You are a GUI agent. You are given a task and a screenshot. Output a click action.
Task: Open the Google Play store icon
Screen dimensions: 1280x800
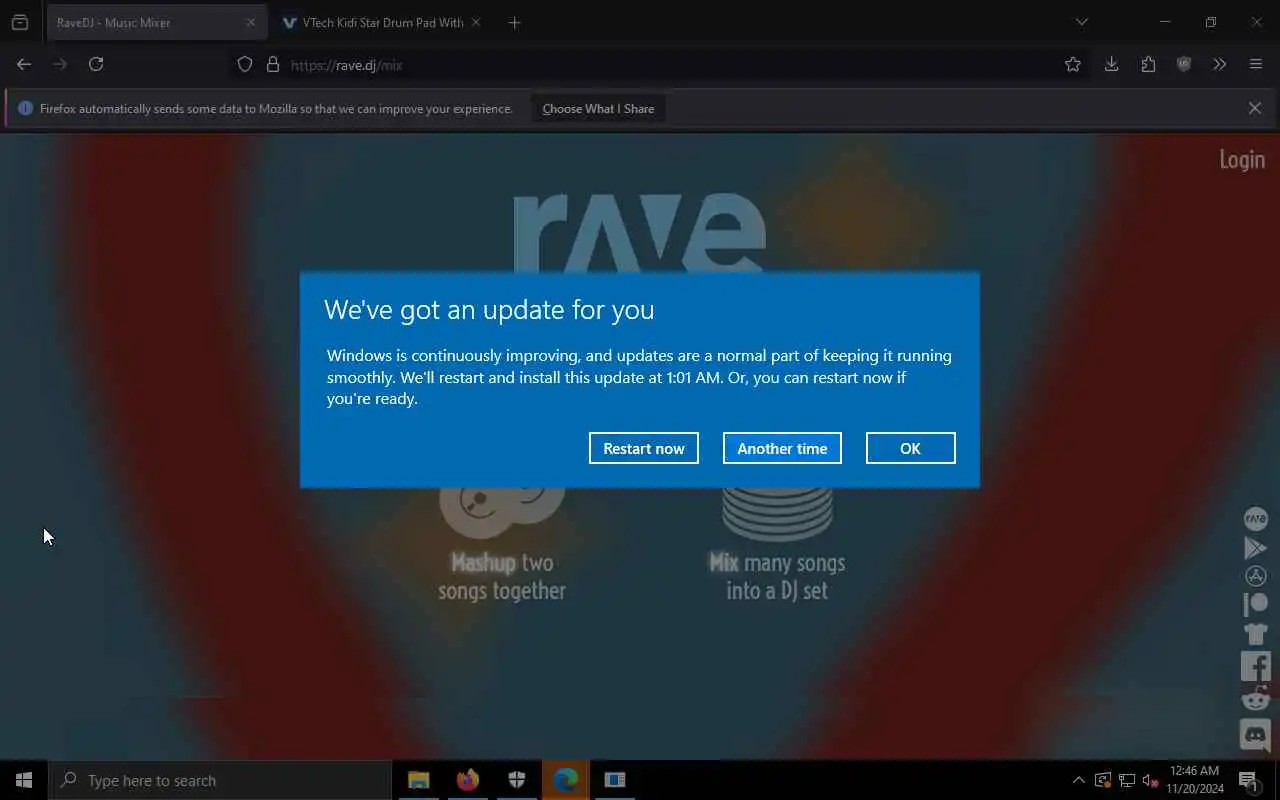click(x=1255, y=547)
